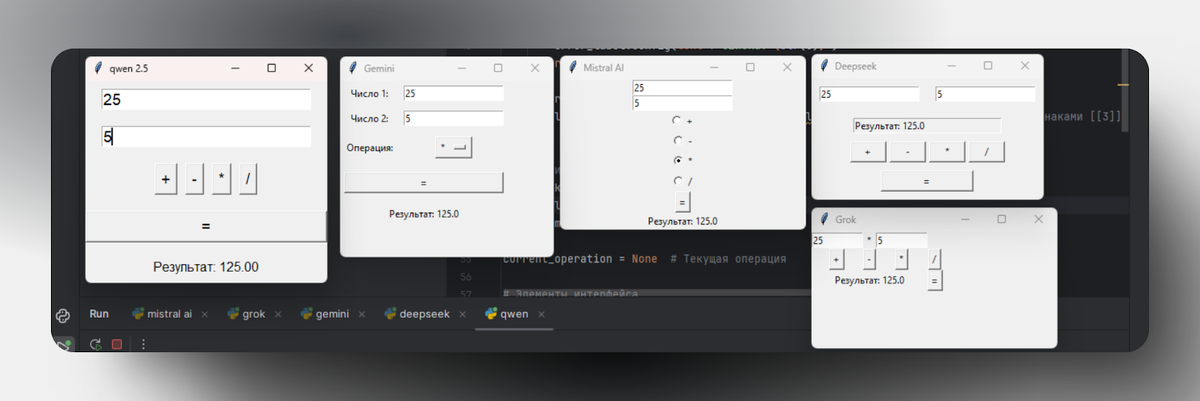Click the = button in Deepseek window
Image resolution: width=1200 pixels, height=401 pixels.
click(927, 181)
